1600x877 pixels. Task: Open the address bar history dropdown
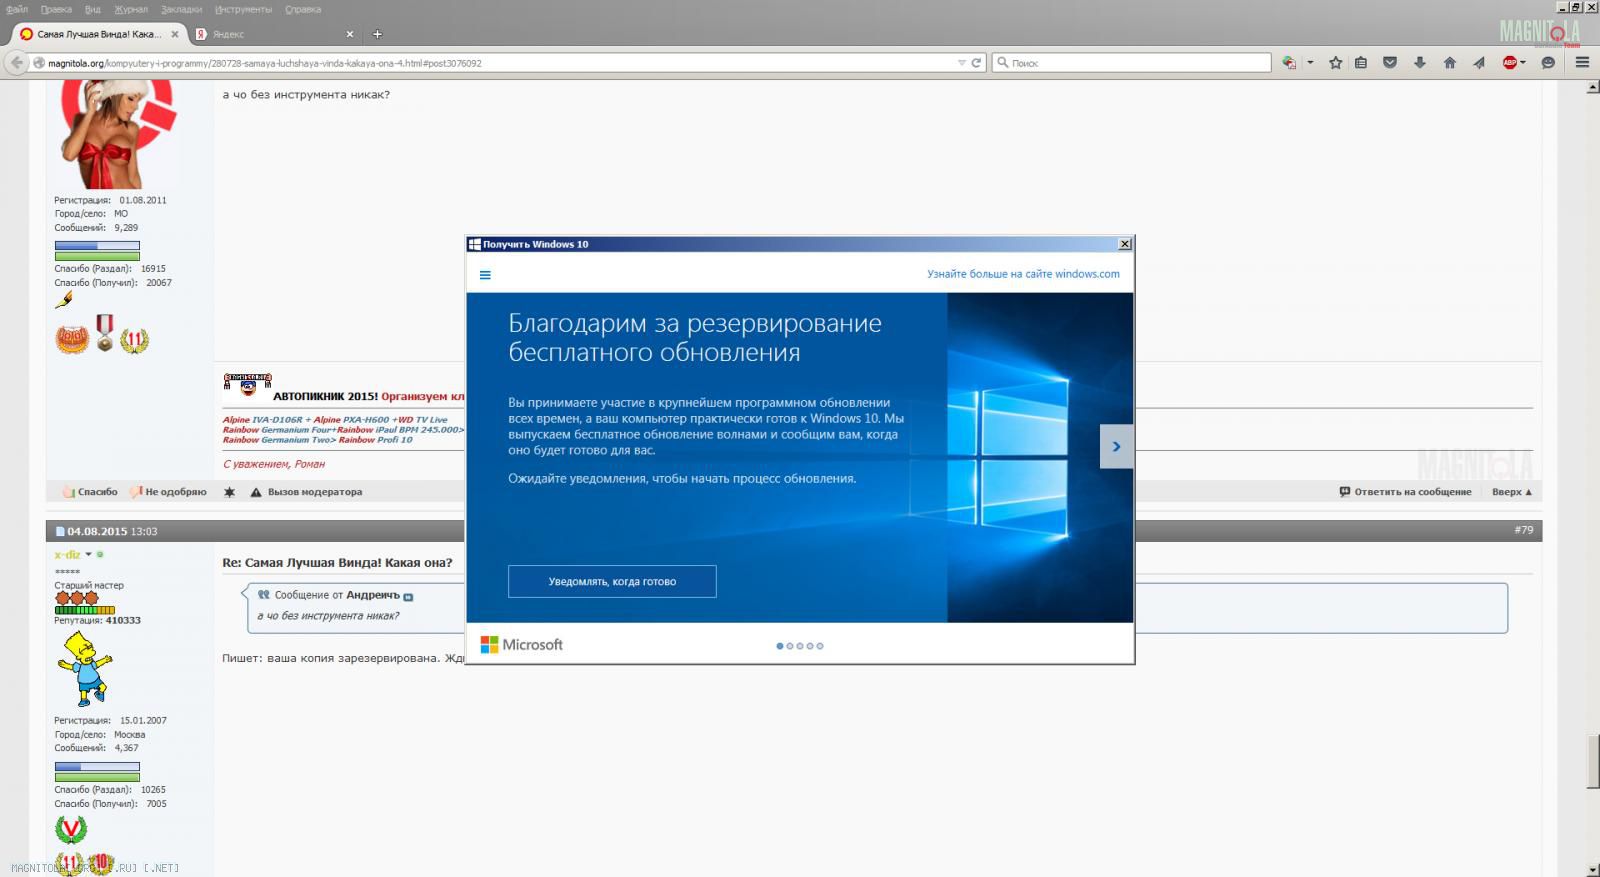[962, 63]
